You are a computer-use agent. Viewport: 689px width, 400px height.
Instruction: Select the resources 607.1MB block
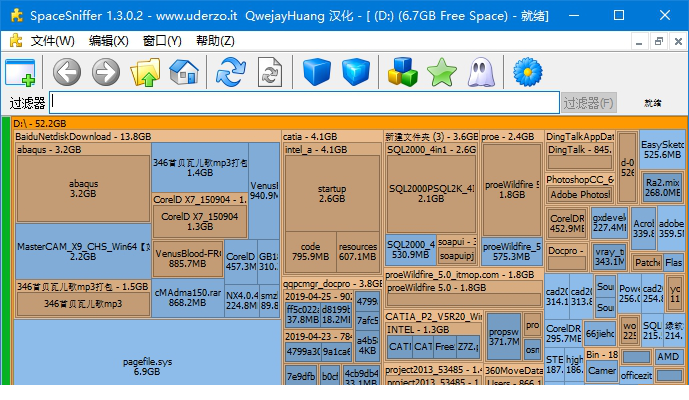[357, 251]
